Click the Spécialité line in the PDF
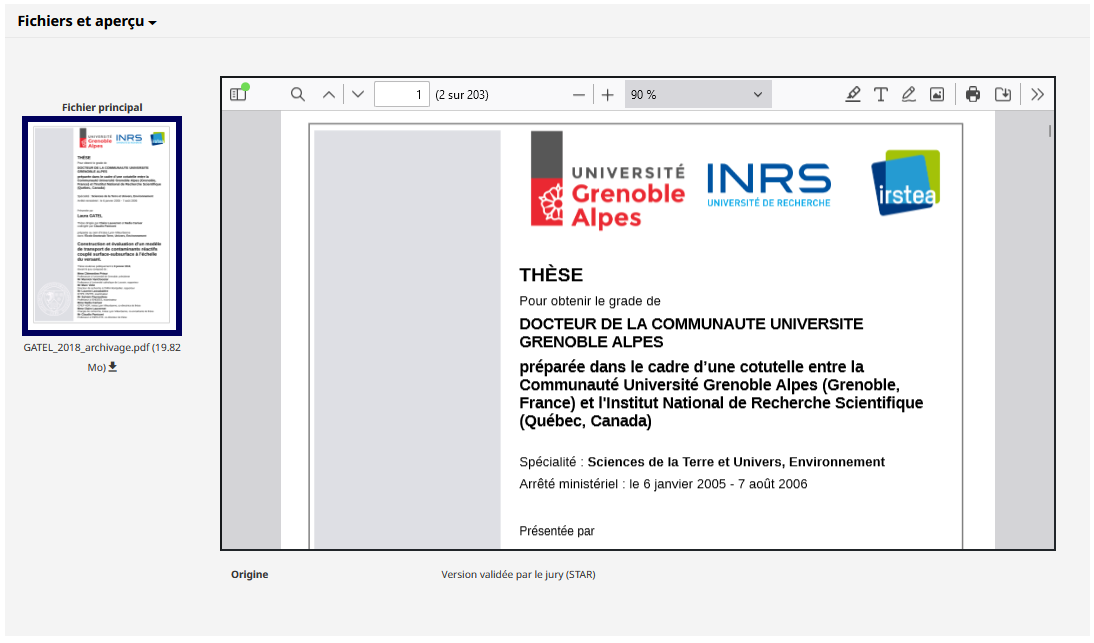Viewport: 1094px width, 643px height. (702, 462)
